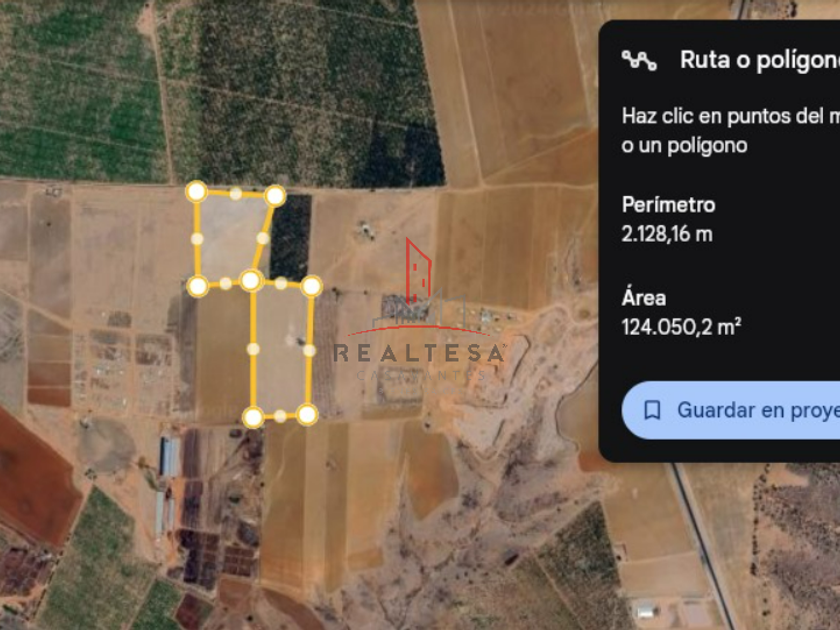Select the rightmost vertex of the polygon's middle row
The height and width of the screenshot is (630, 840).
311,286
